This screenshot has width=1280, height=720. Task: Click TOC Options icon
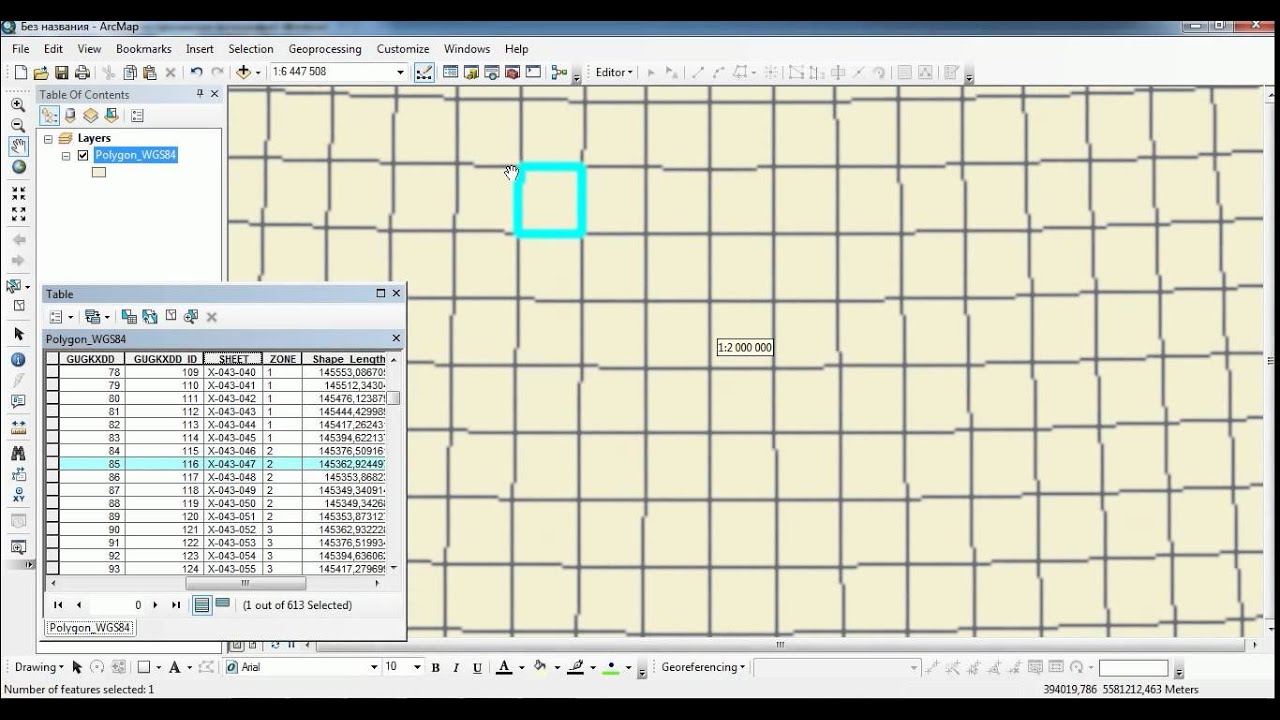coord(137,116)
